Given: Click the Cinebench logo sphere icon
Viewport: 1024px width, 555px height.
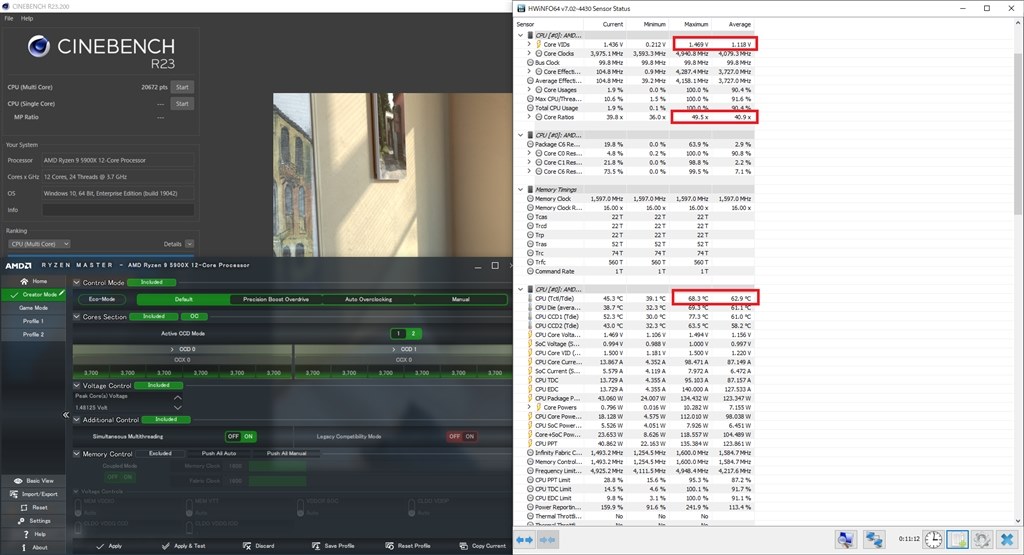Looking at the screenshot, I should pyautogui.click(x=39, y=46).
